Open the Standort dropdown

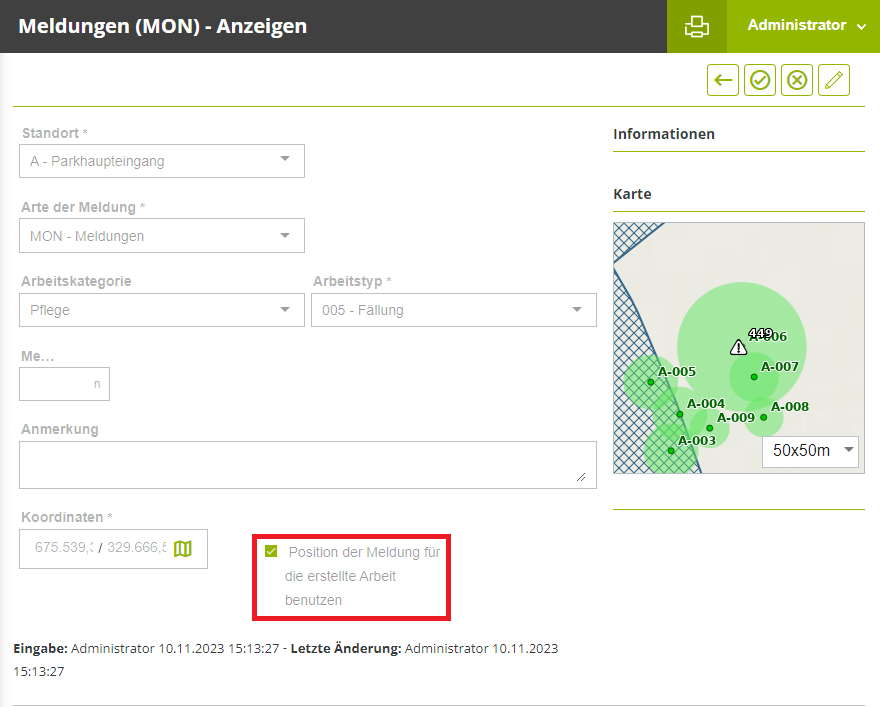click(162, 161)
